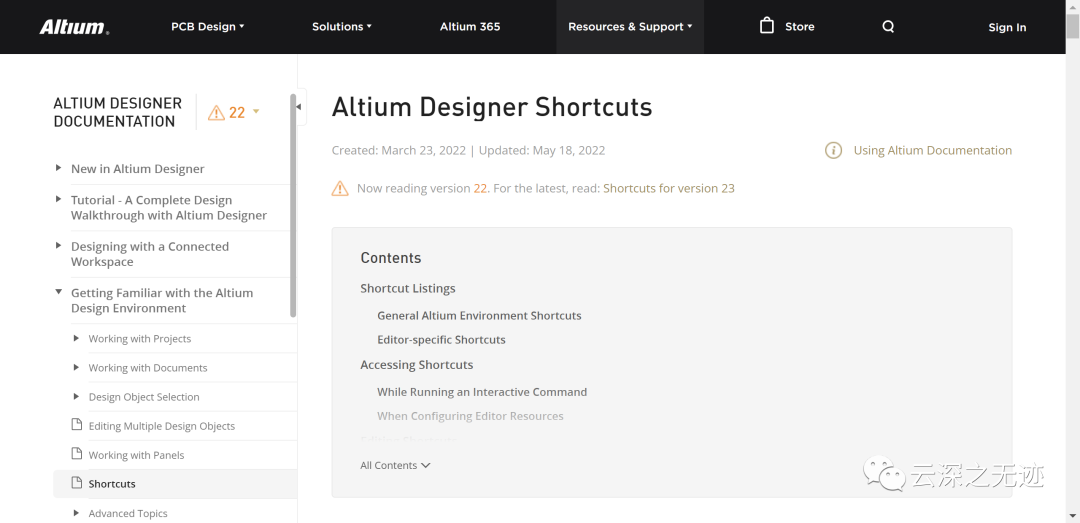Jump to Shortcut Listings section

pyautogui.click(x=408, y=288)
